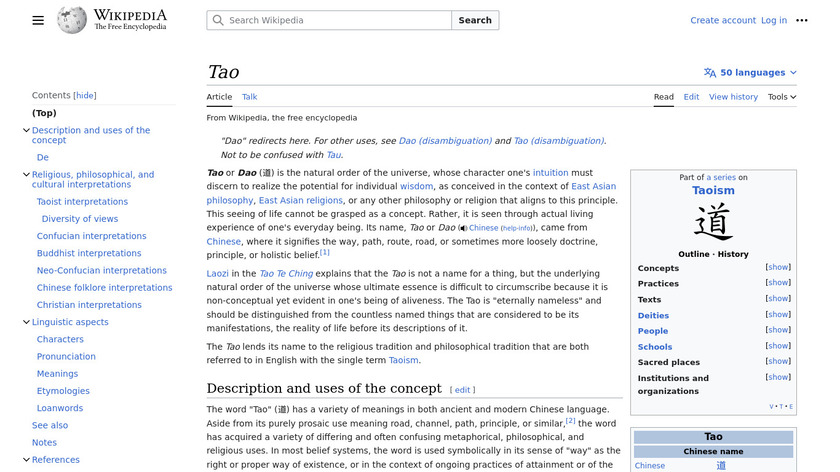Click the Search button
The width and height of the screenshot is (840, 472).
(475, 20)
